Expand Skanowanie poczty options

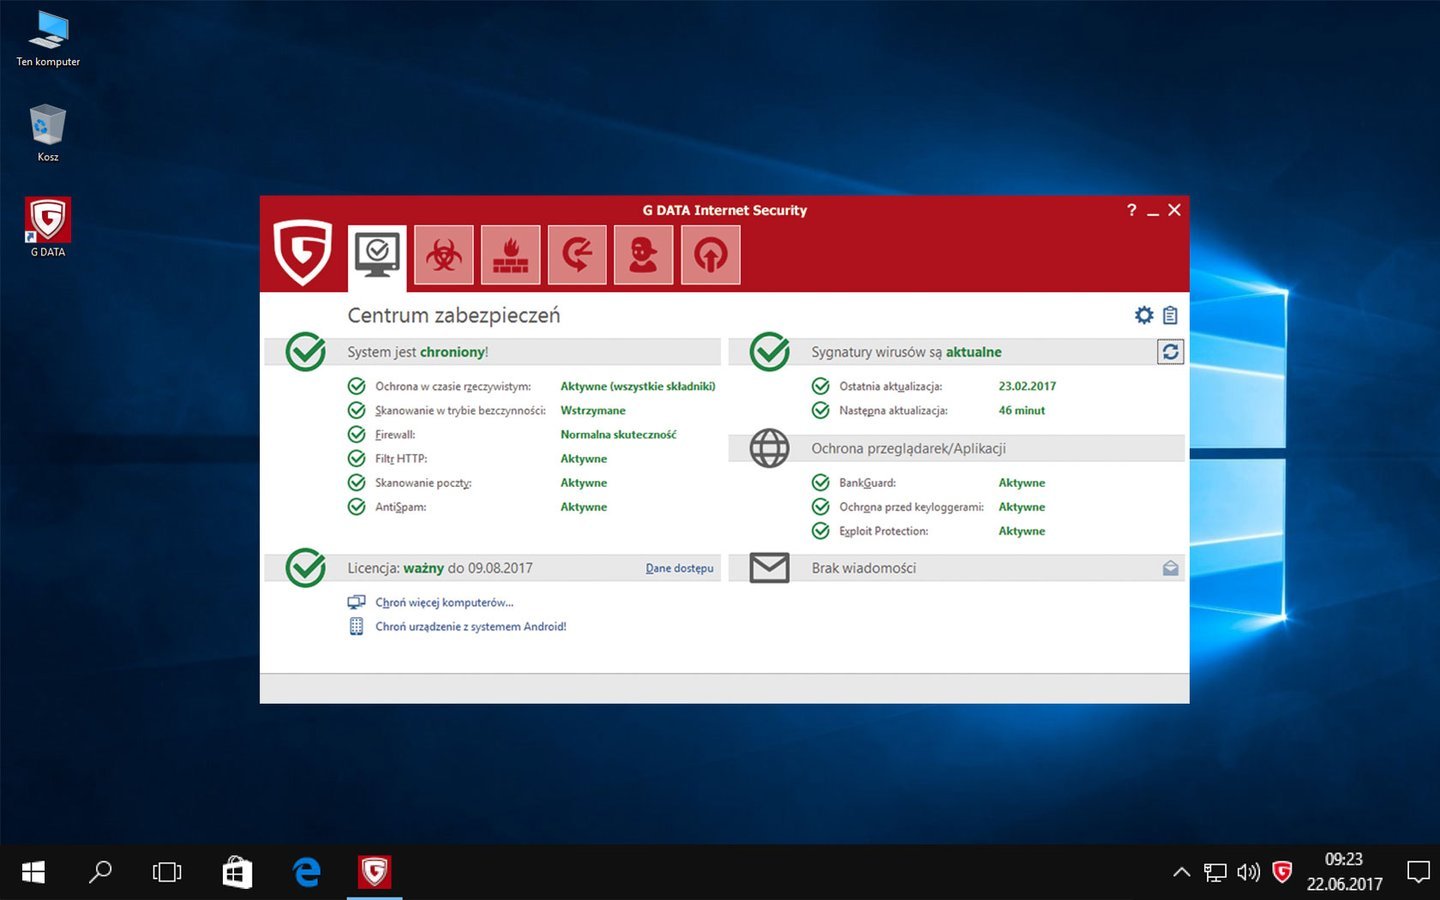click(x=583, y=483)
